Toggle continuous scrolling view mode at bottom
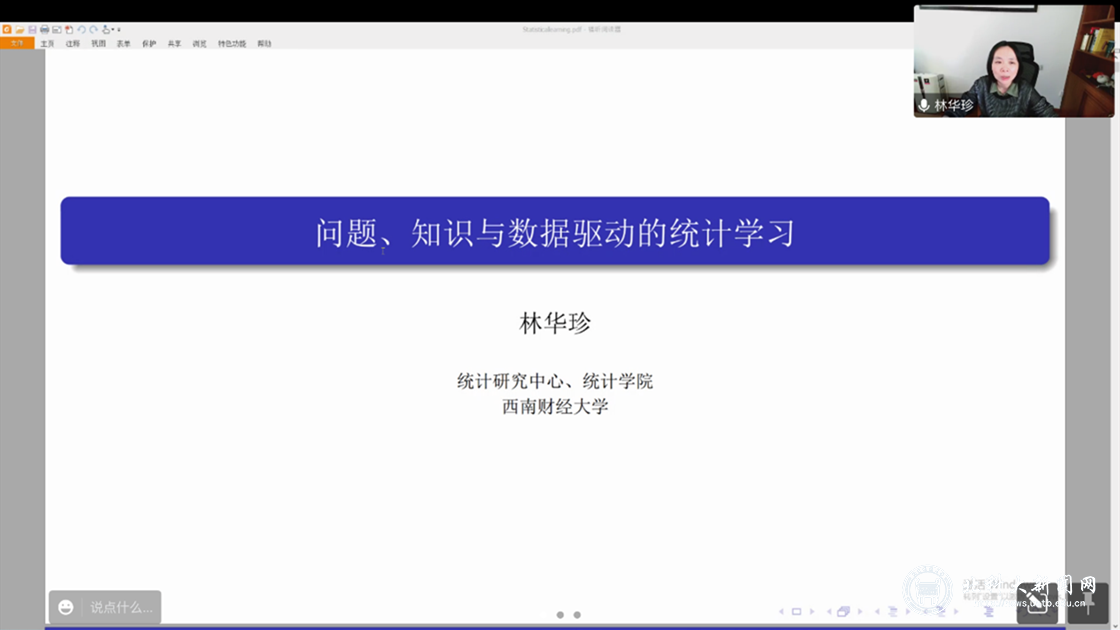 click(893, 611)
